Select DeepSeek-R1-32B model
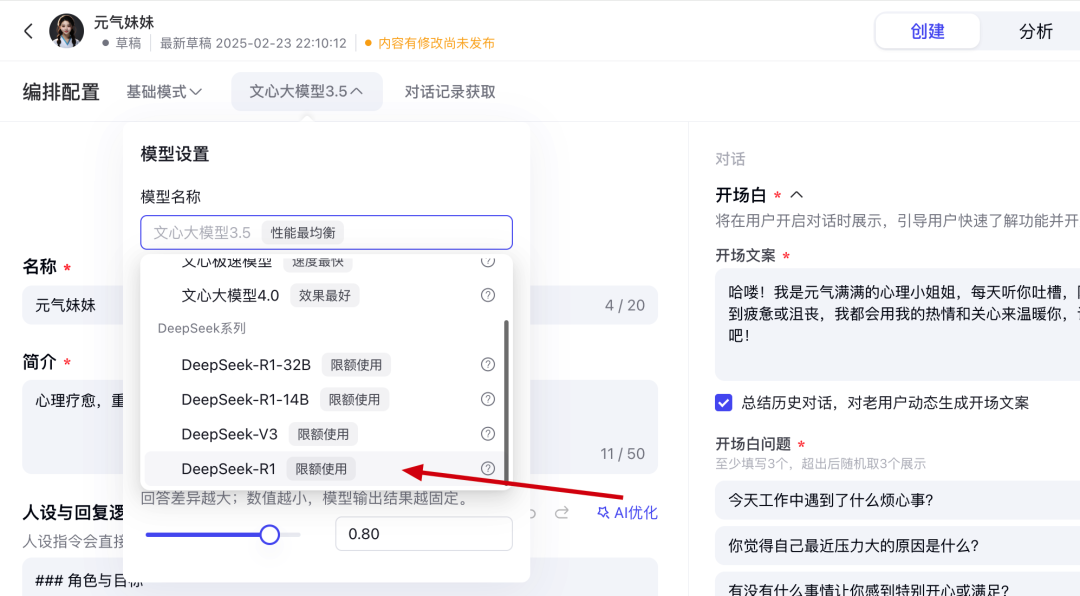The width and height of the screenshot is (1080, 596). [x=326, y=364]
